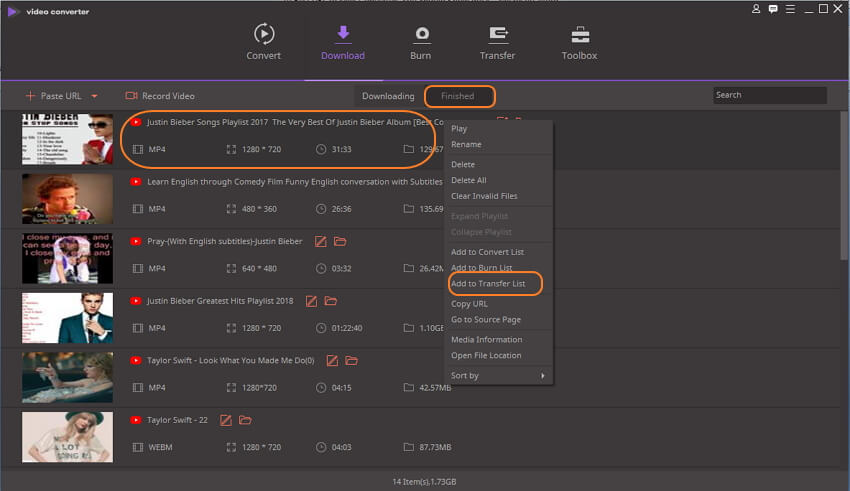Click edit icon for Taylor Swift - 22
Screen dimensions: 850x491
coord(226,421)
